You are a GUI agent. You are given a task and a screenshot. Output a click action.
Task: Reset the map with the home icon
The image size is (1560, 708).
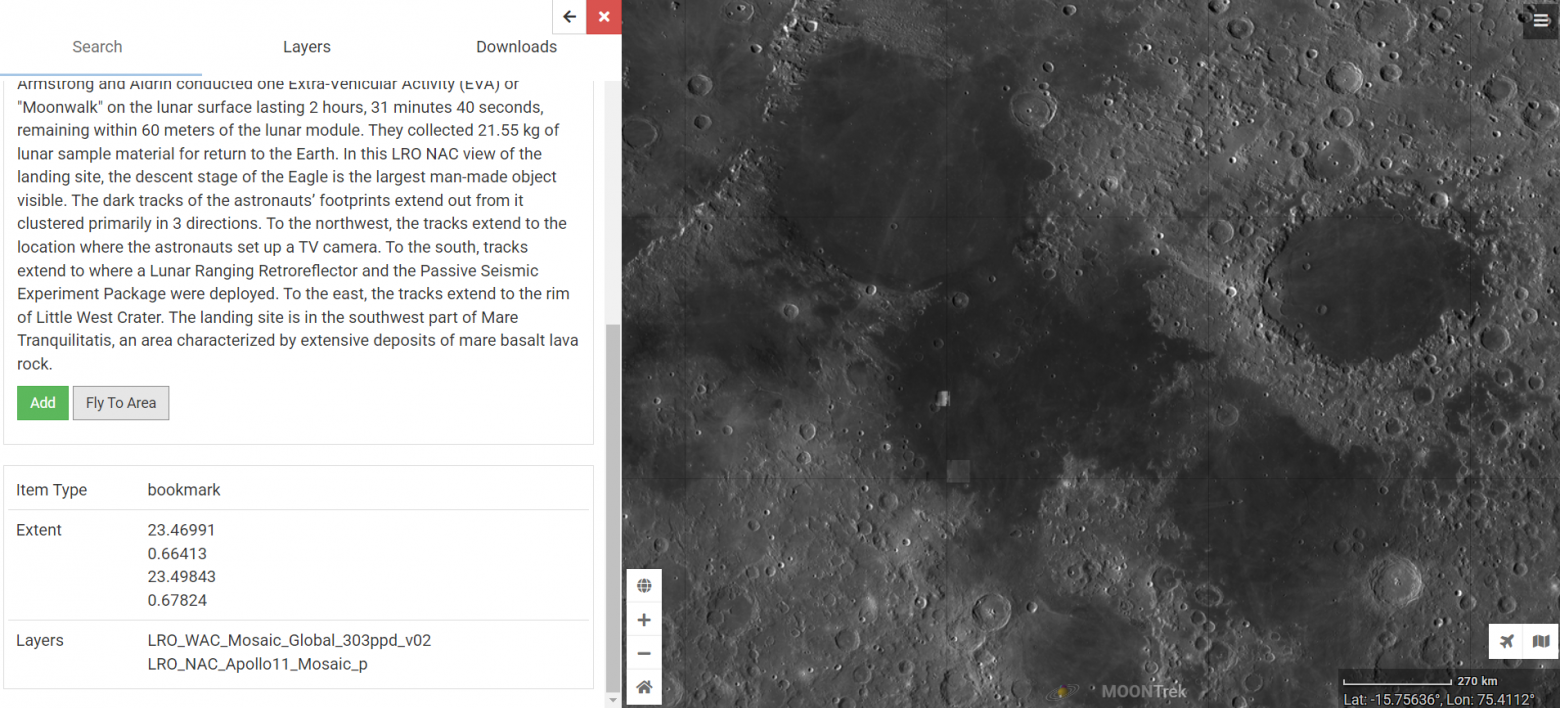tap(644, 687)
